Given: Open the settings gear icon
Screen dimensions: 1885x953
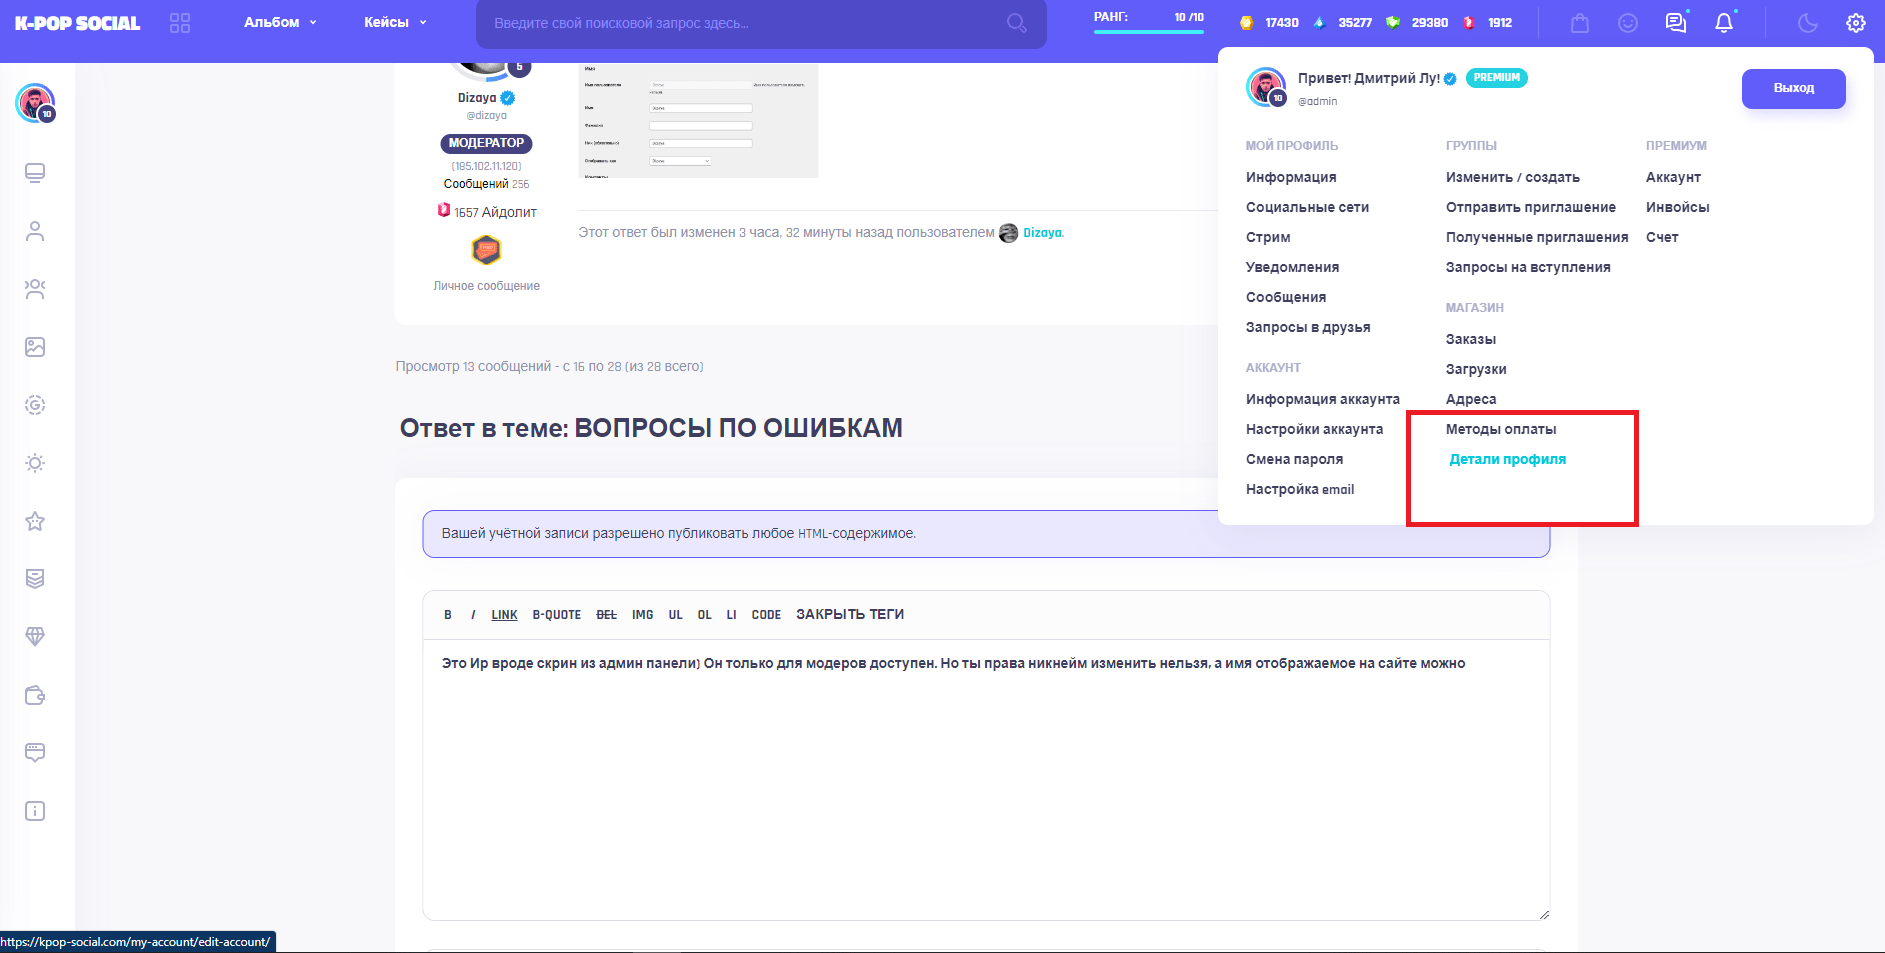Looking at the screenshot, I should pos(1856,23).
